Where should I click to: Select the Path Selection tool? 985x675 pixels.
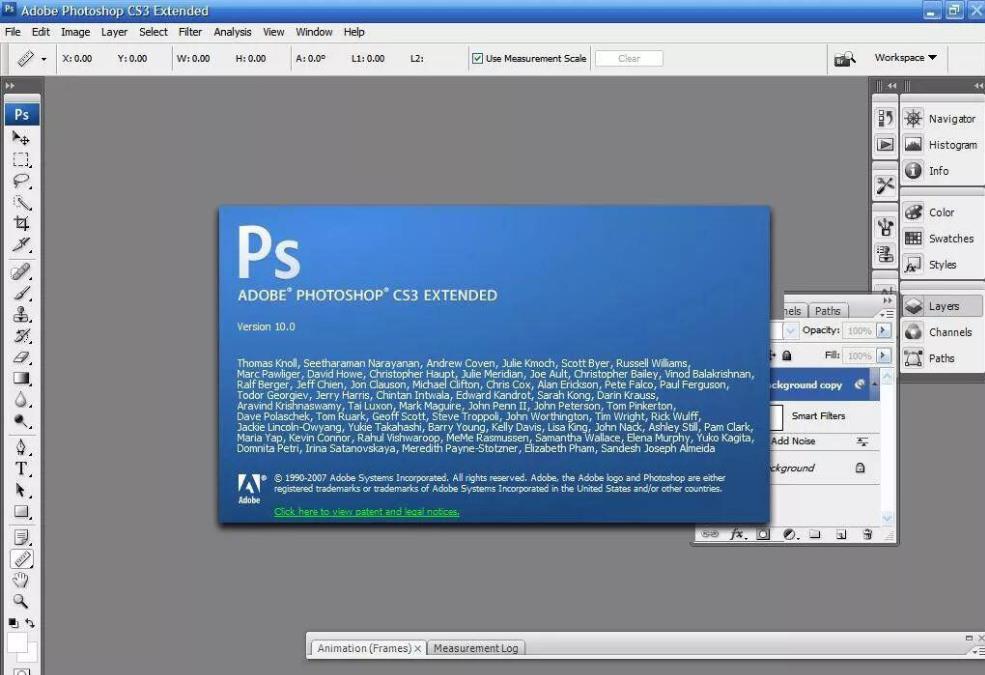(x=21, y=490)
